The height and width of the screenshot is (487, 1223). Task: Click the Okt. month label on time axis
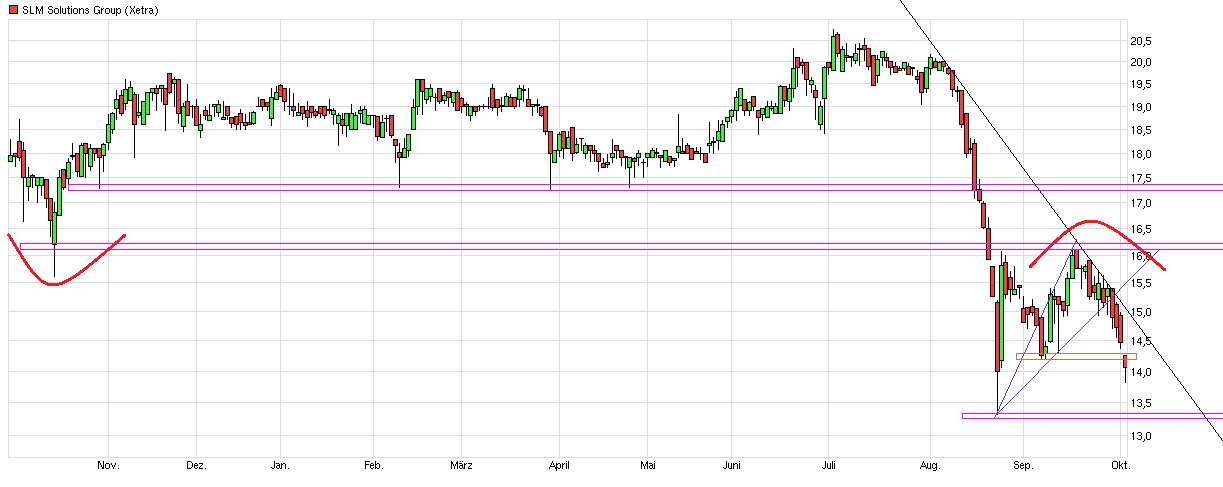1121,466
